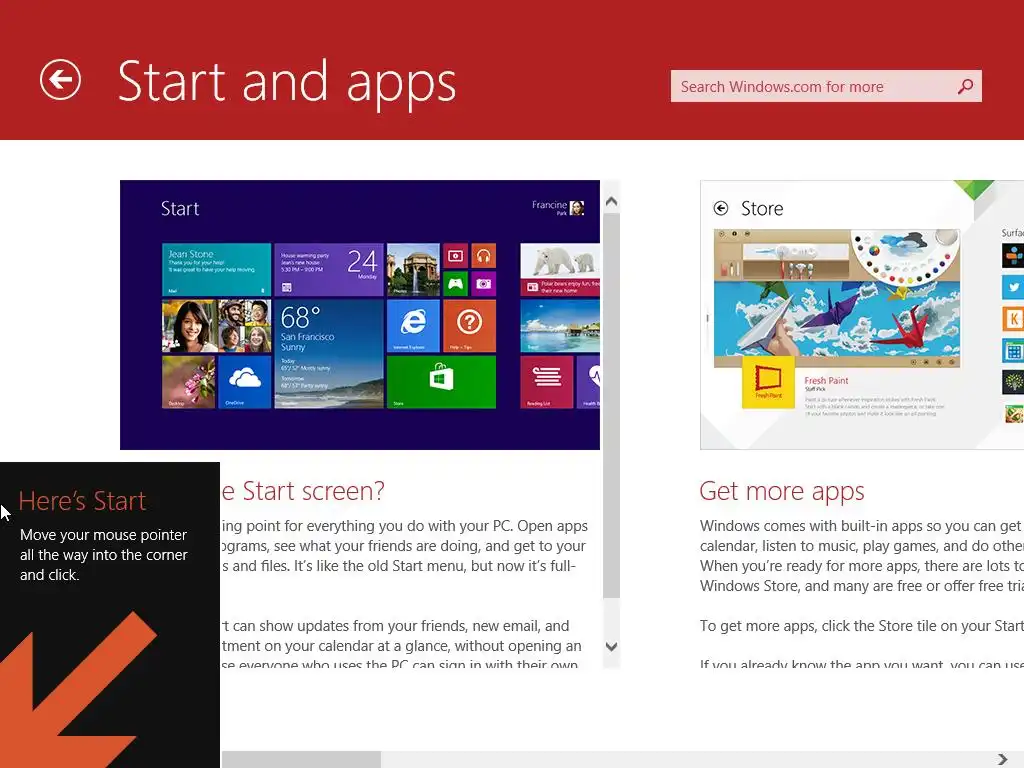This screenshot has width=1024, height=768.
Task: Click the green Xbox games tile
Action: [455, 283]
